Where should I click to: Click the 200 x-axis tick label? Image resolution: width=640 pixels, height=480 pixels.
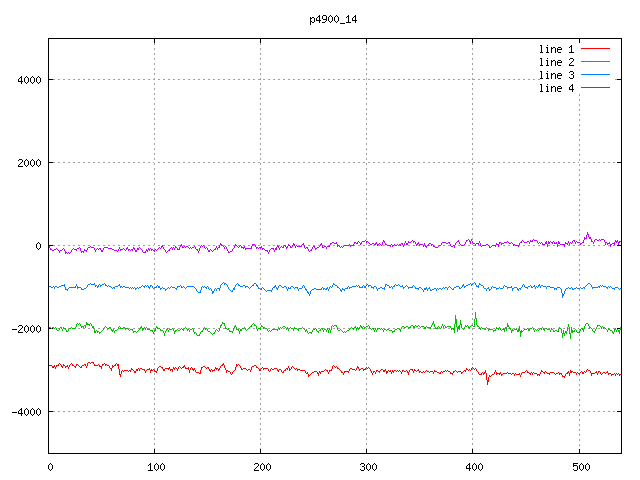tap(261, 466)
